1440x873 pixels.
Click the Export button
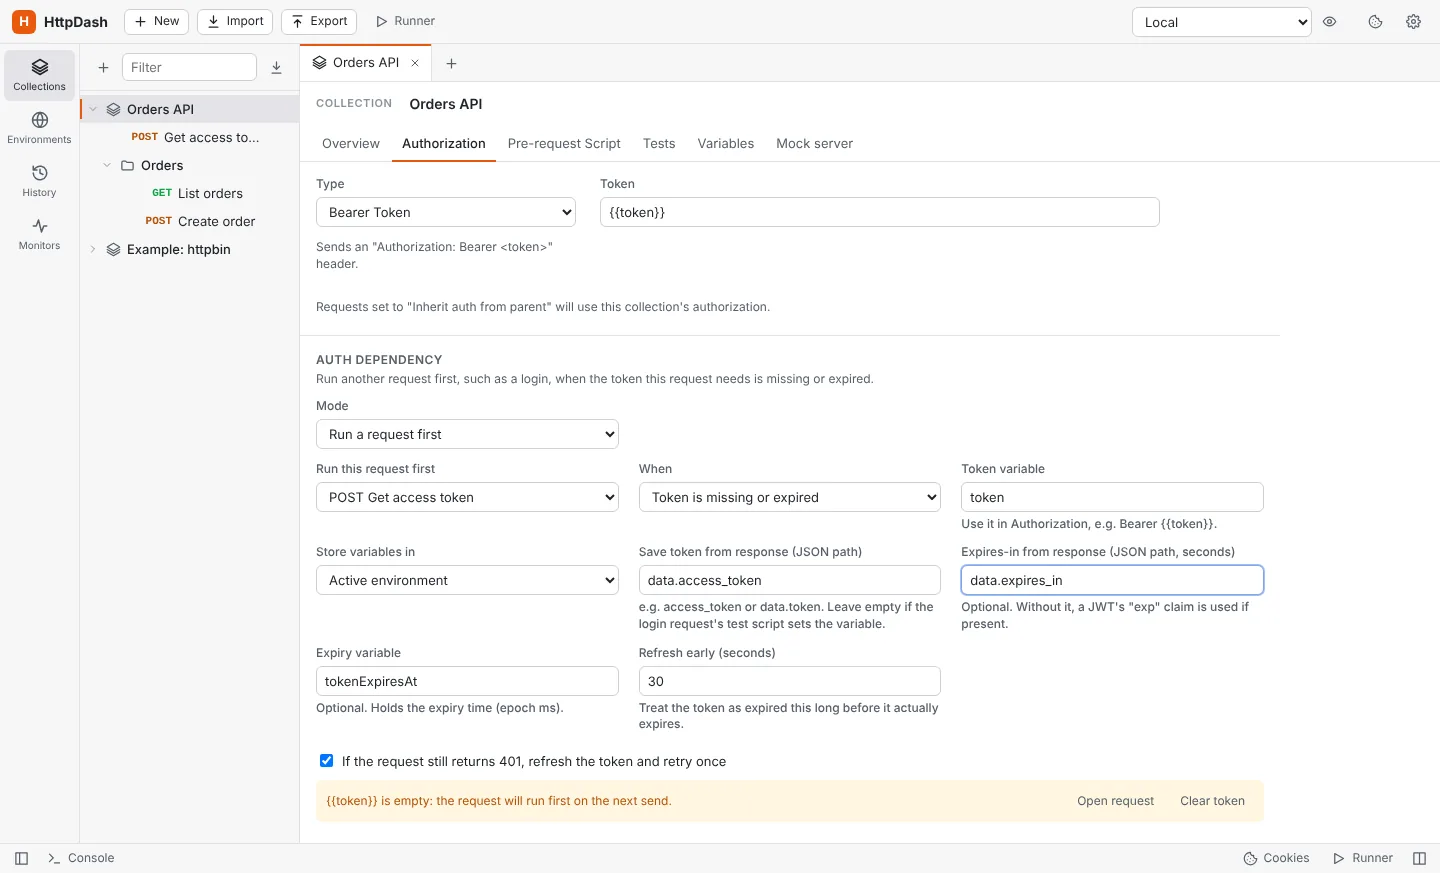click(x=319, y=21)
